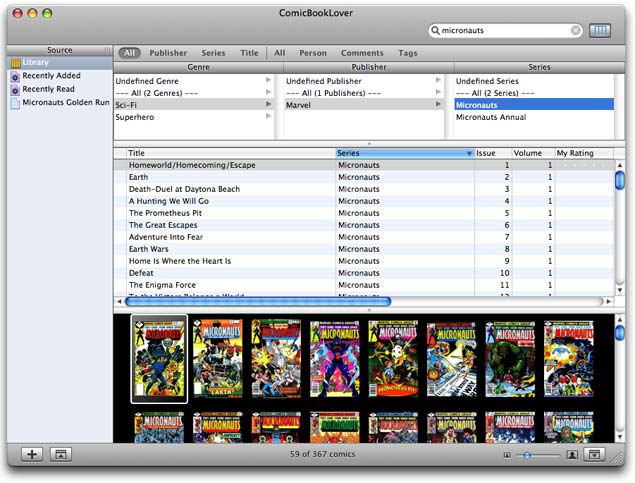
Task: Expand the Marvel publisher arrow
Action: [x=438, y=104]
